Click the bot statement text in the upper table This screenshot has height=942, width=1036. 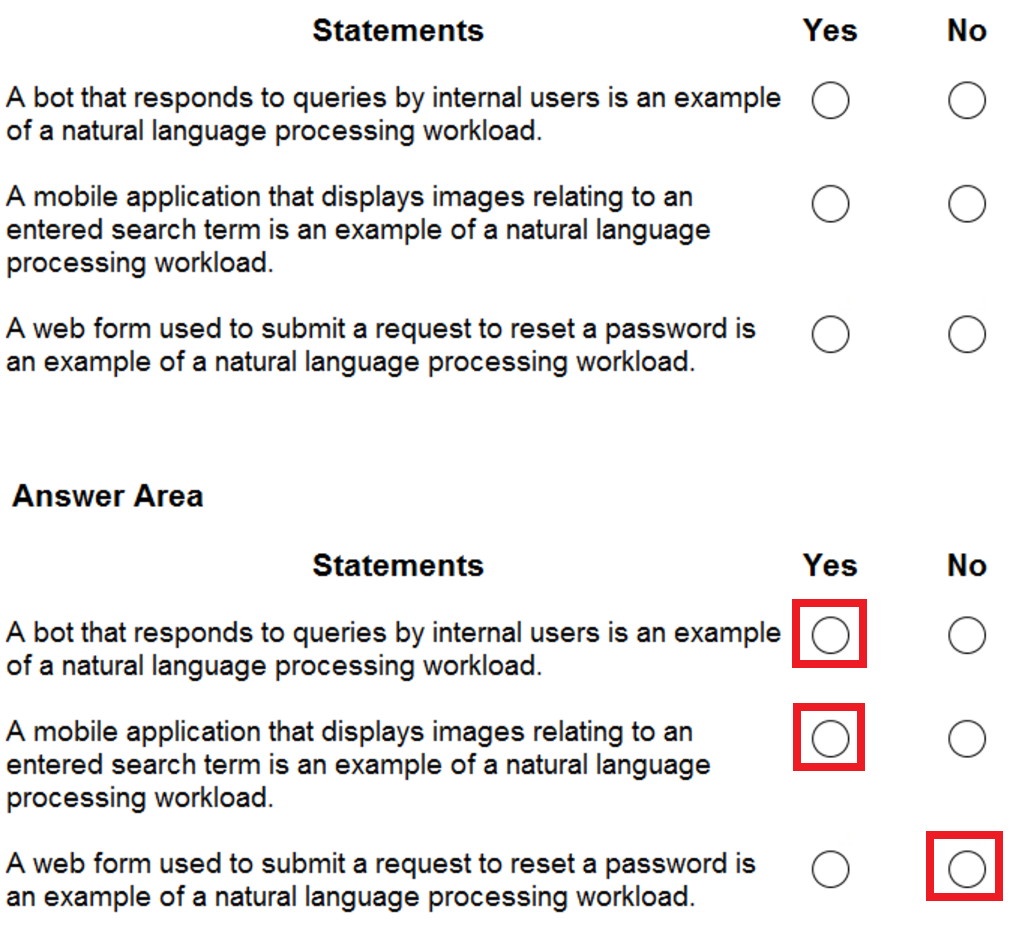click(393, 114)
